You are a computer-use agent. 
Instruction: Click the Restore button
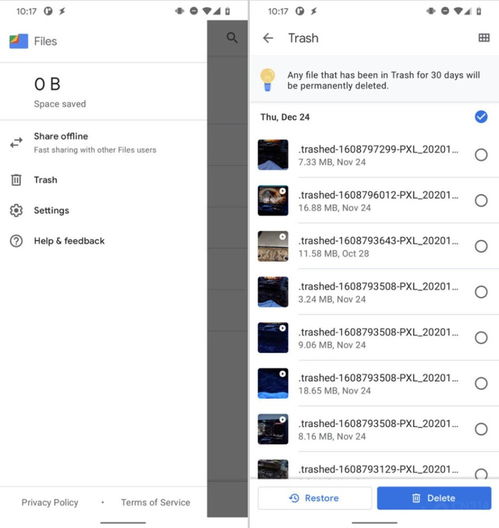tap(314, 498)
